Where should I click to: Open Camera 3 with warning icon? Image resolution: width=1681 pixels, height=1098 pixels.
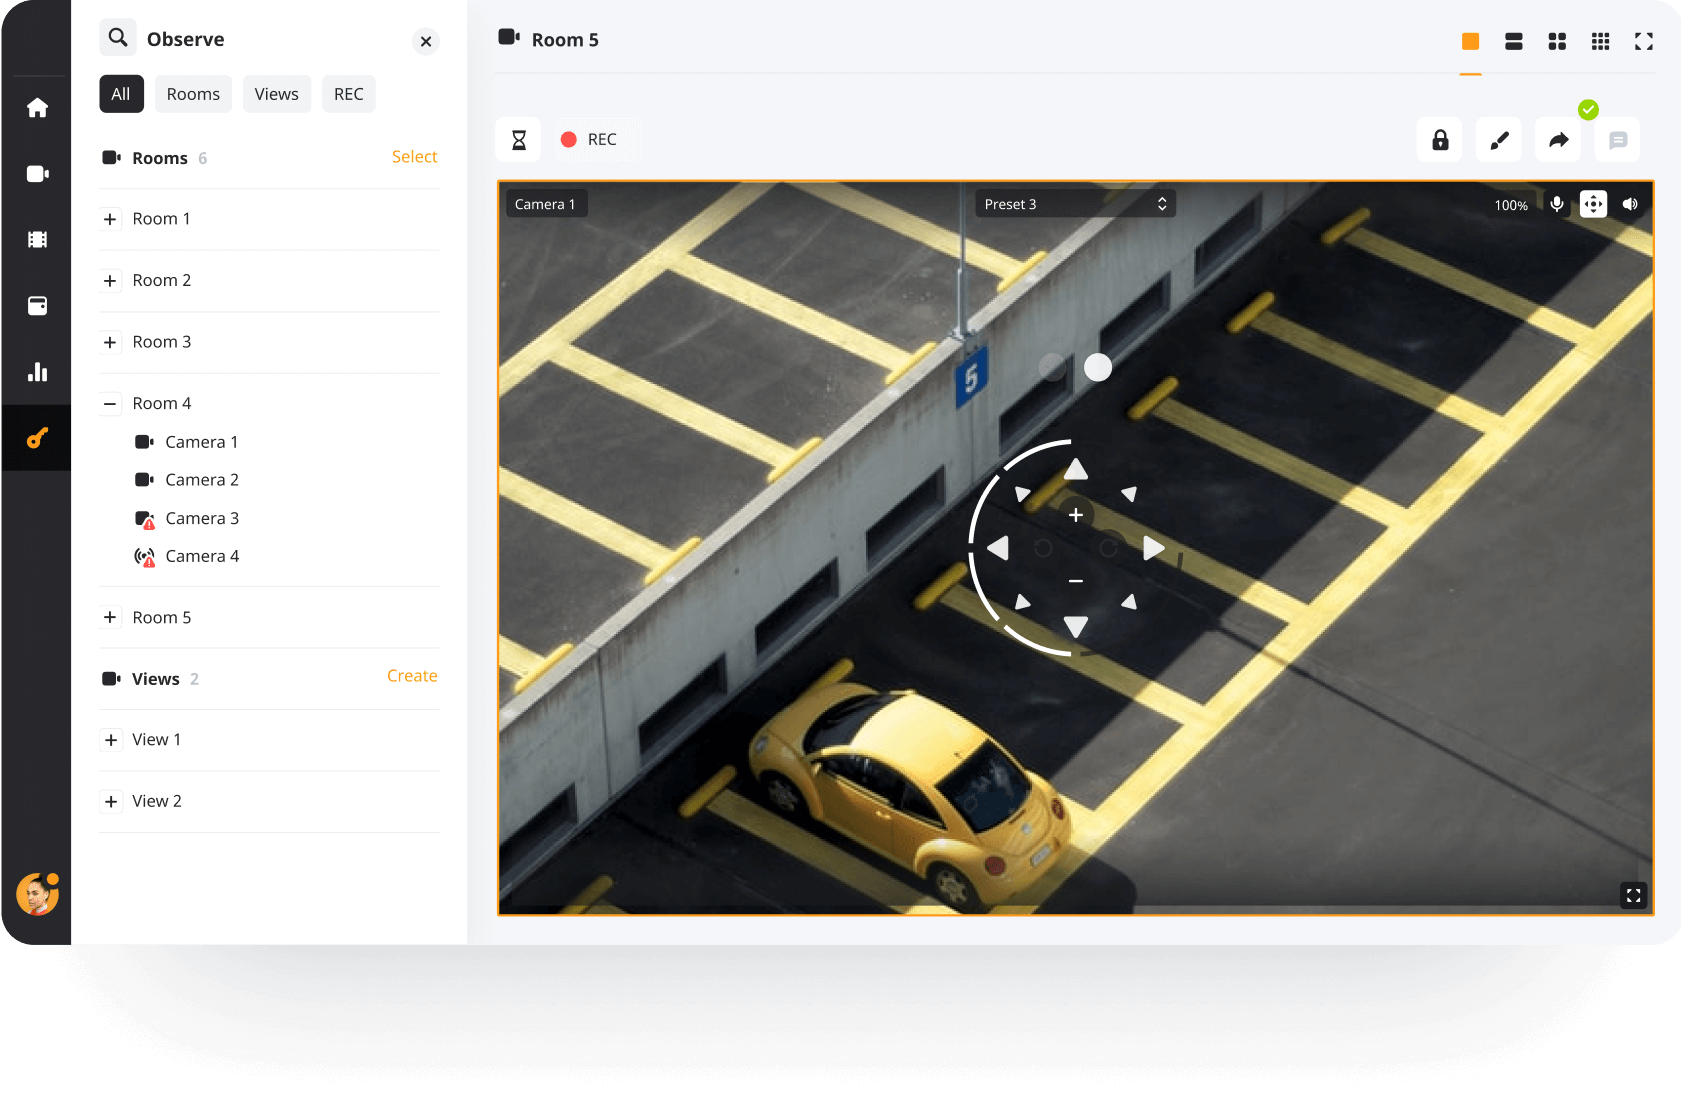[186, 519]
